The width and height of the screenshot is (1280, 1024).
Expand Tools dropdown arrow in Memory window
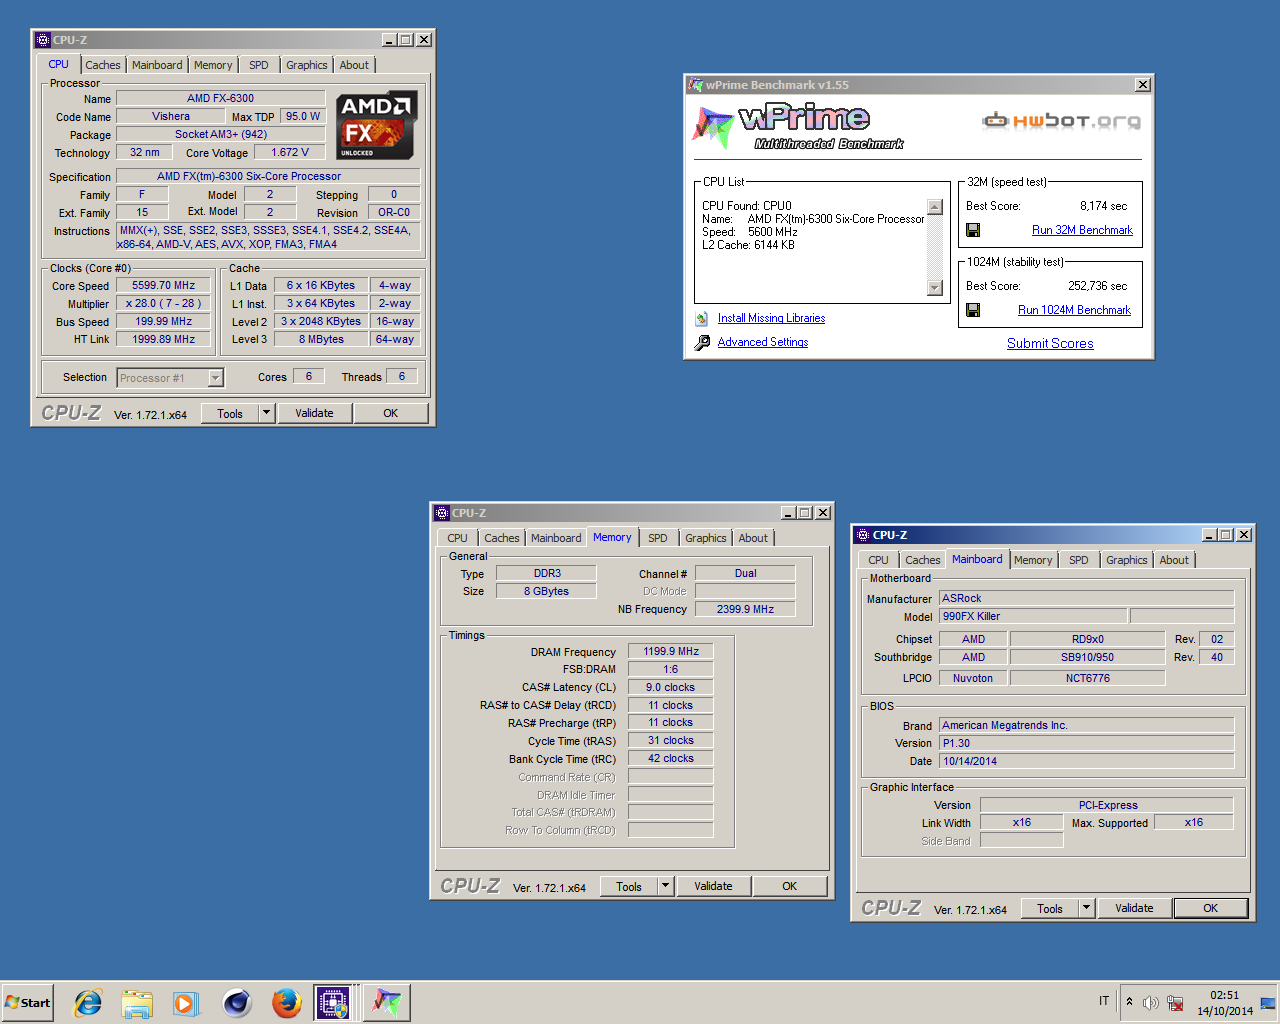click(x=665, y=886)
